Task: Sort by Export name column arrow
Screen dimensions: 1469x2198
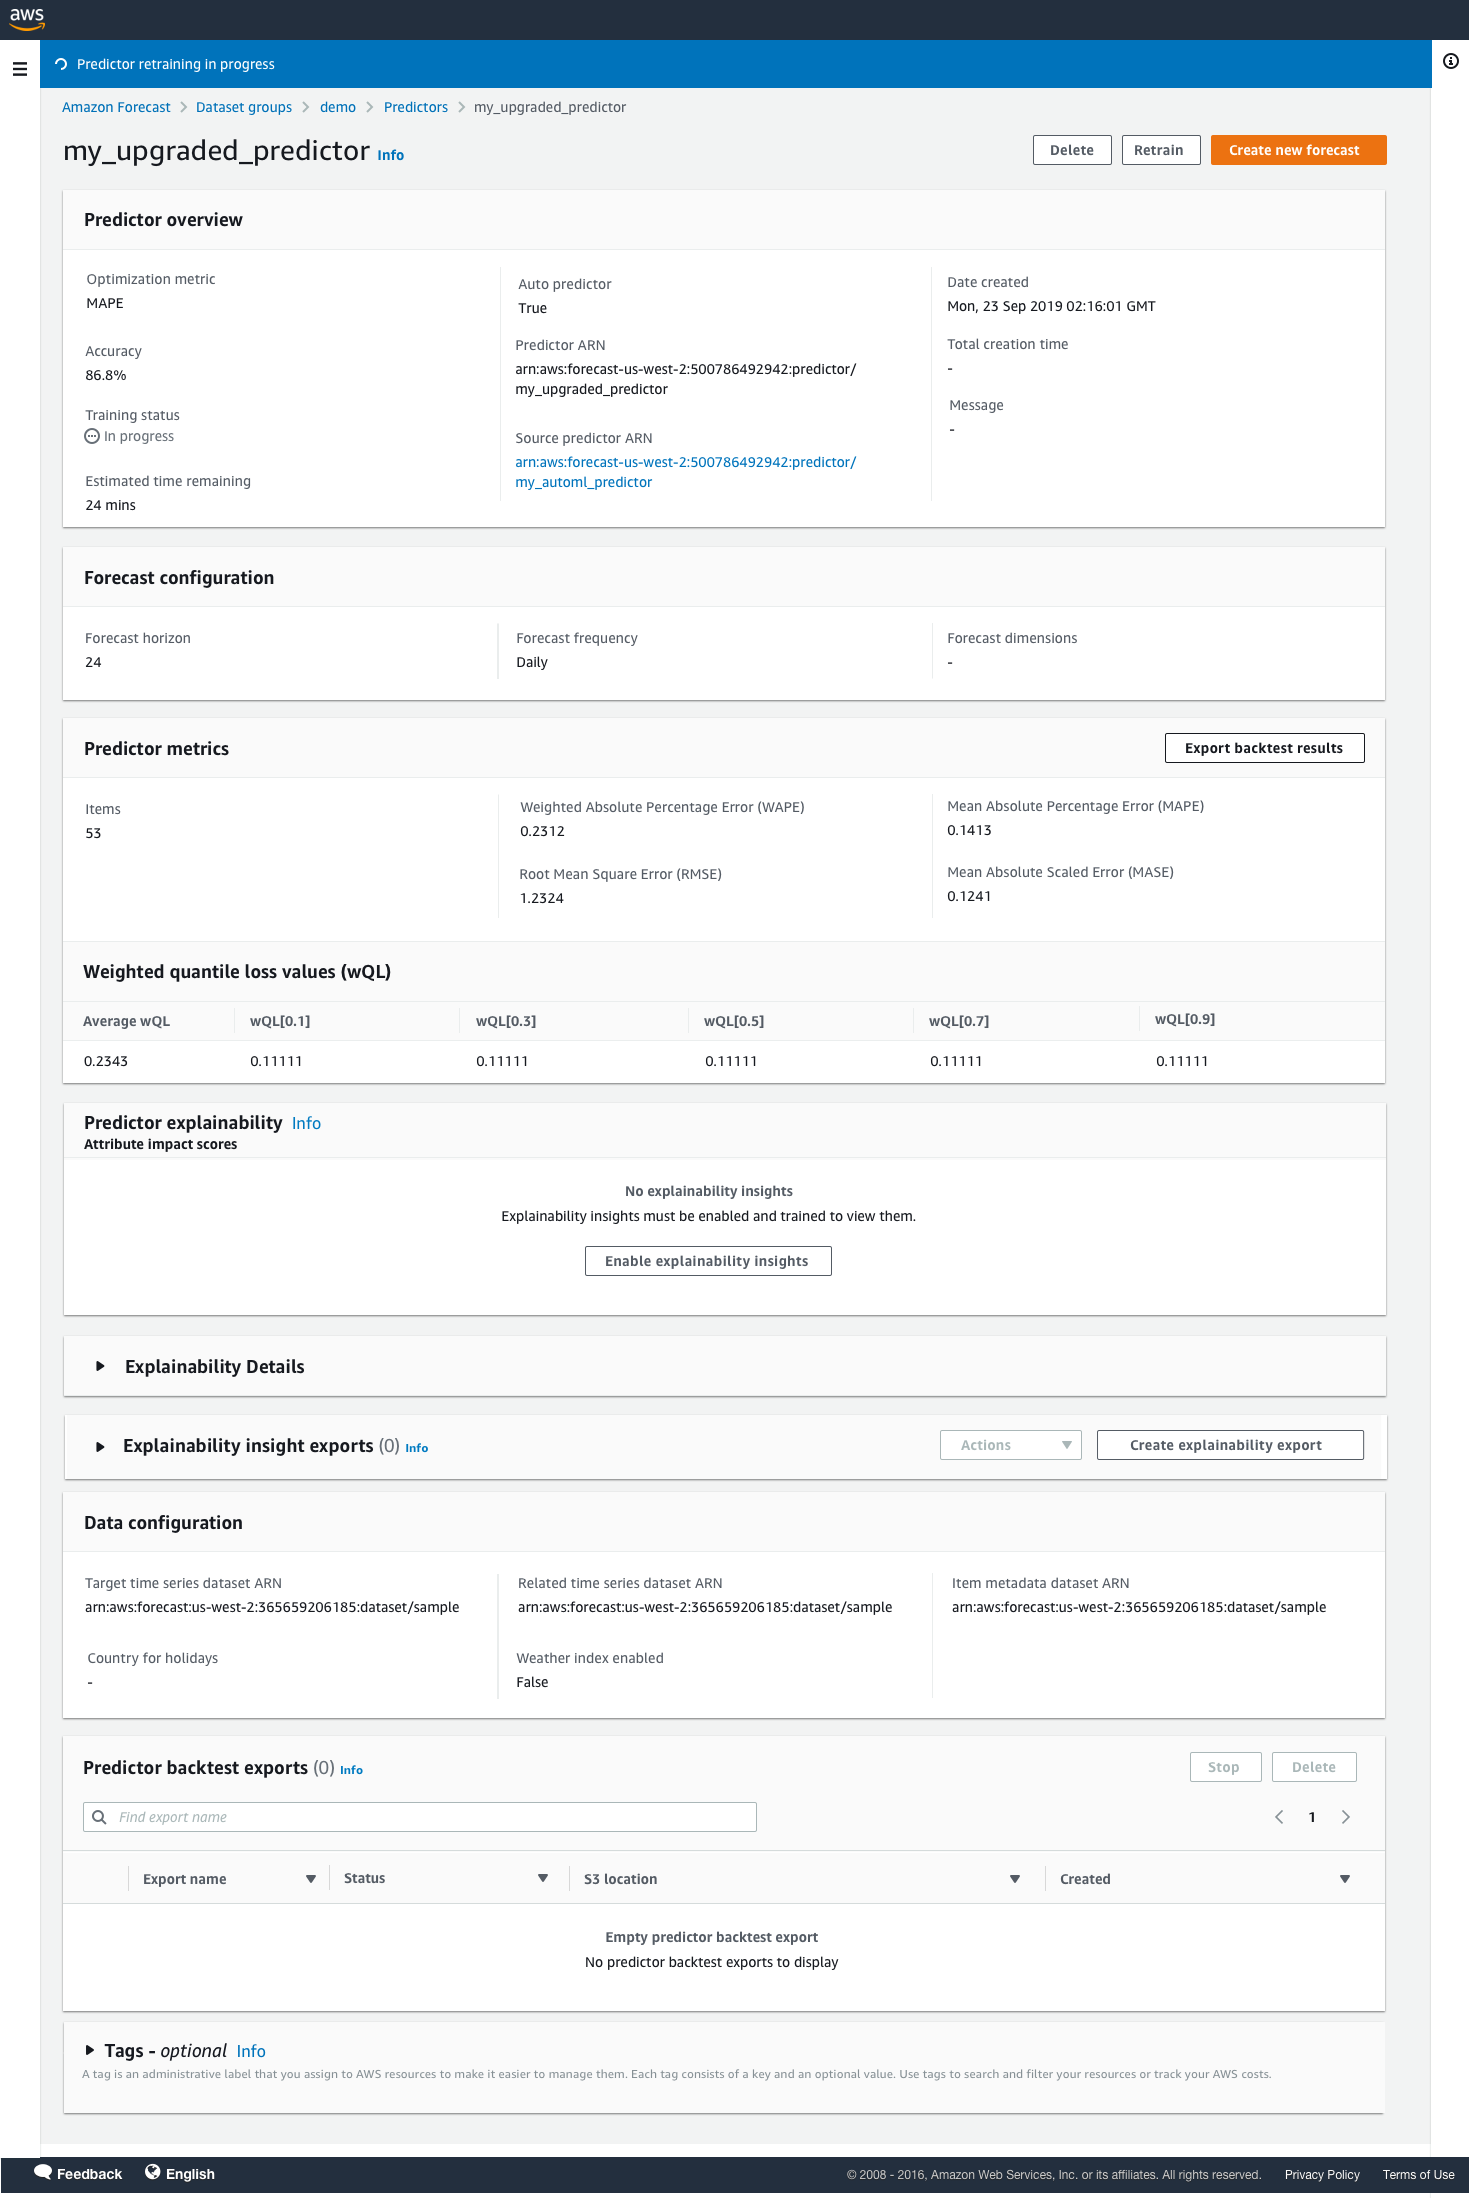Action: tap(311, 1879)
